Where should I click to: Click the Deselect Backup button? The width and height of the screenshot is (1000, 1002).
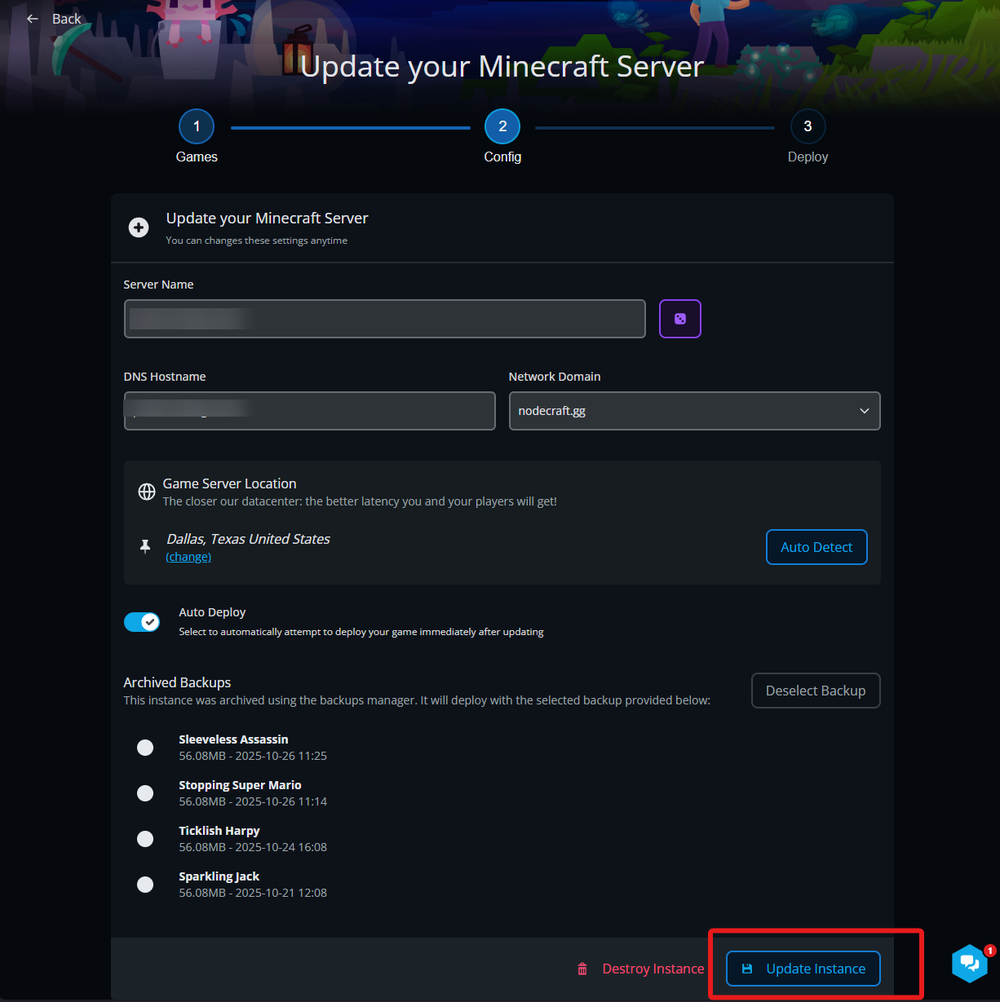coord(815,691)
